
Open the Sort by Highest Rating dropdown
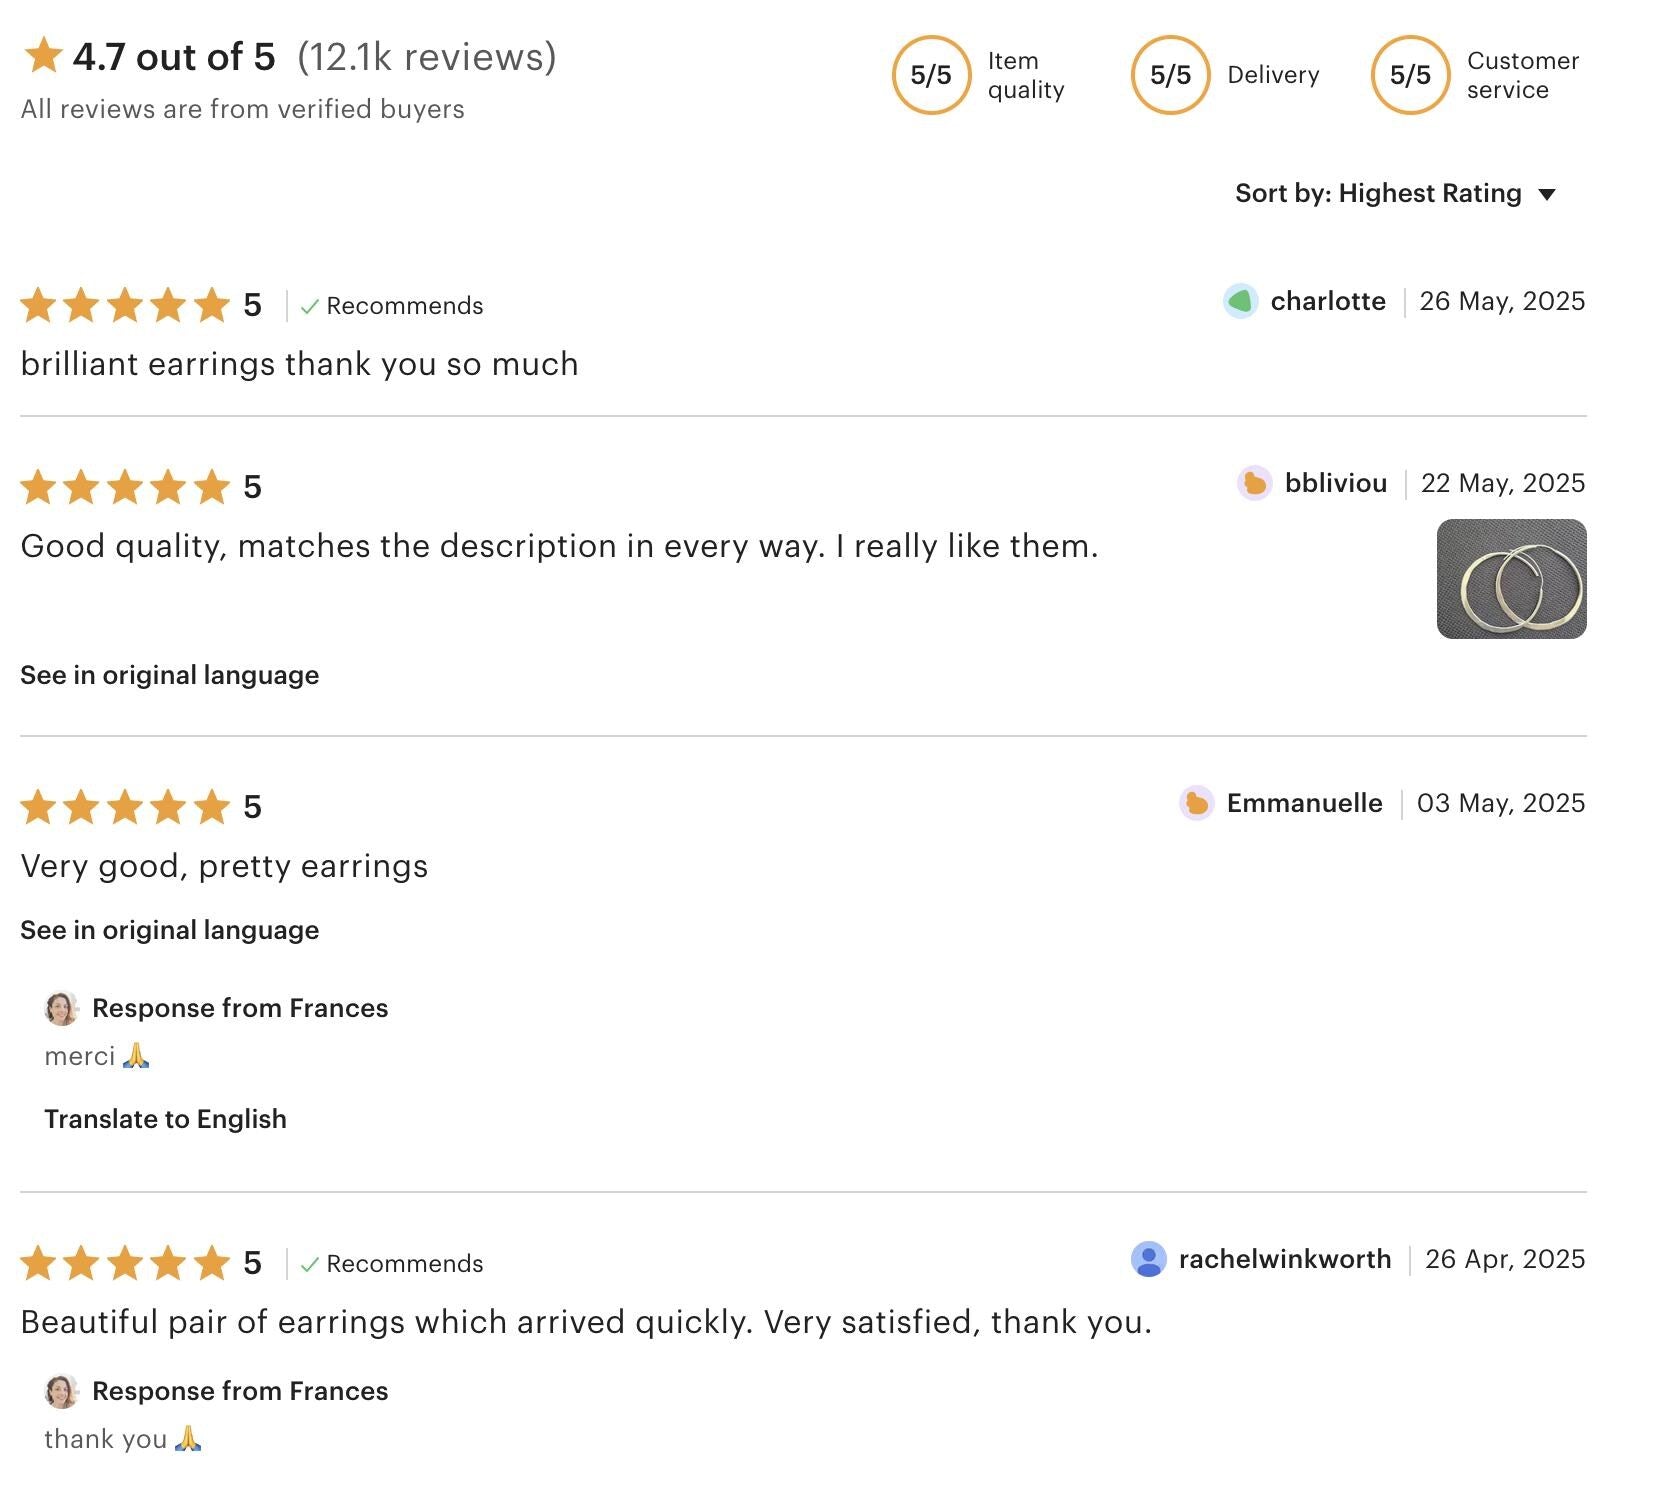(x=1395, y=193)
